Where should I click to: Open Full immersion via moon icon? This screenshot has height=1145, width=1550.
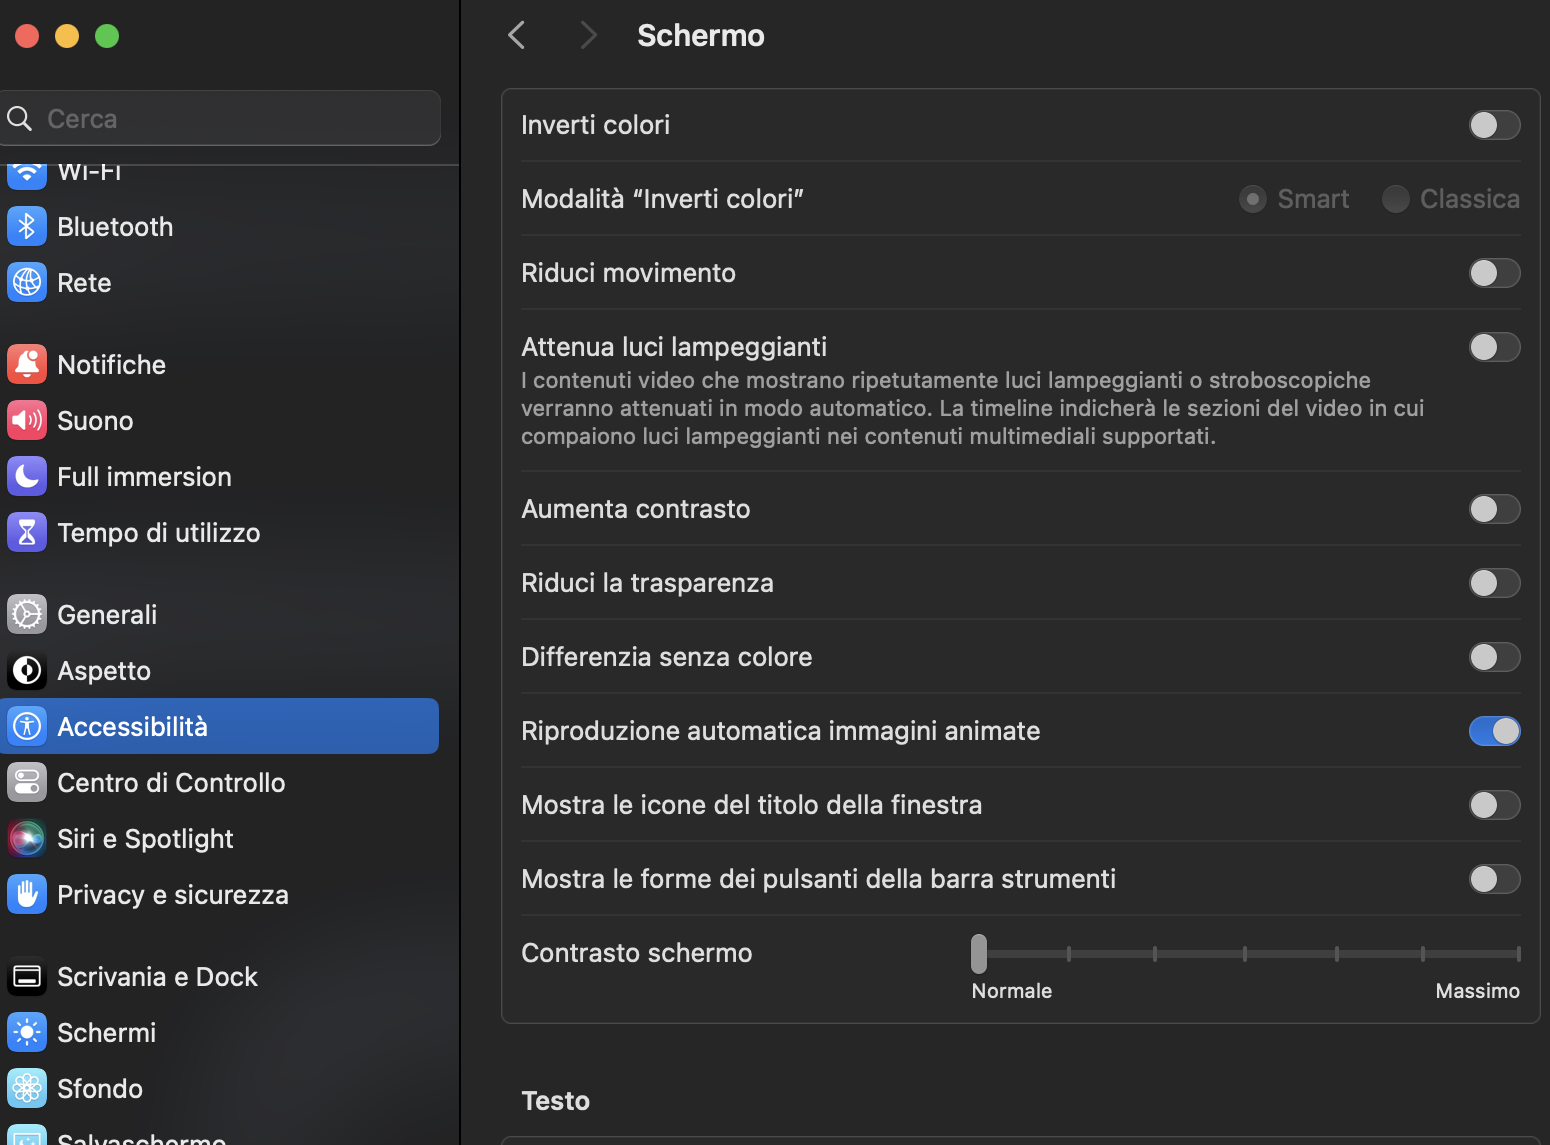pyautogui.click(x=27, y=476)
